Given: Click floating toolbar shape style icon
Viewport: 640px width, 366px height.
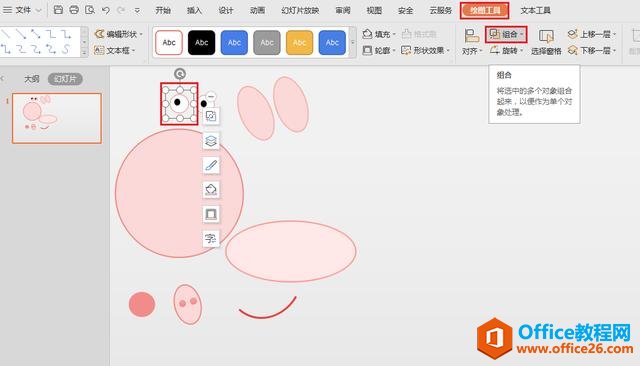Looking at the screenshot, I should coord(211,116).
